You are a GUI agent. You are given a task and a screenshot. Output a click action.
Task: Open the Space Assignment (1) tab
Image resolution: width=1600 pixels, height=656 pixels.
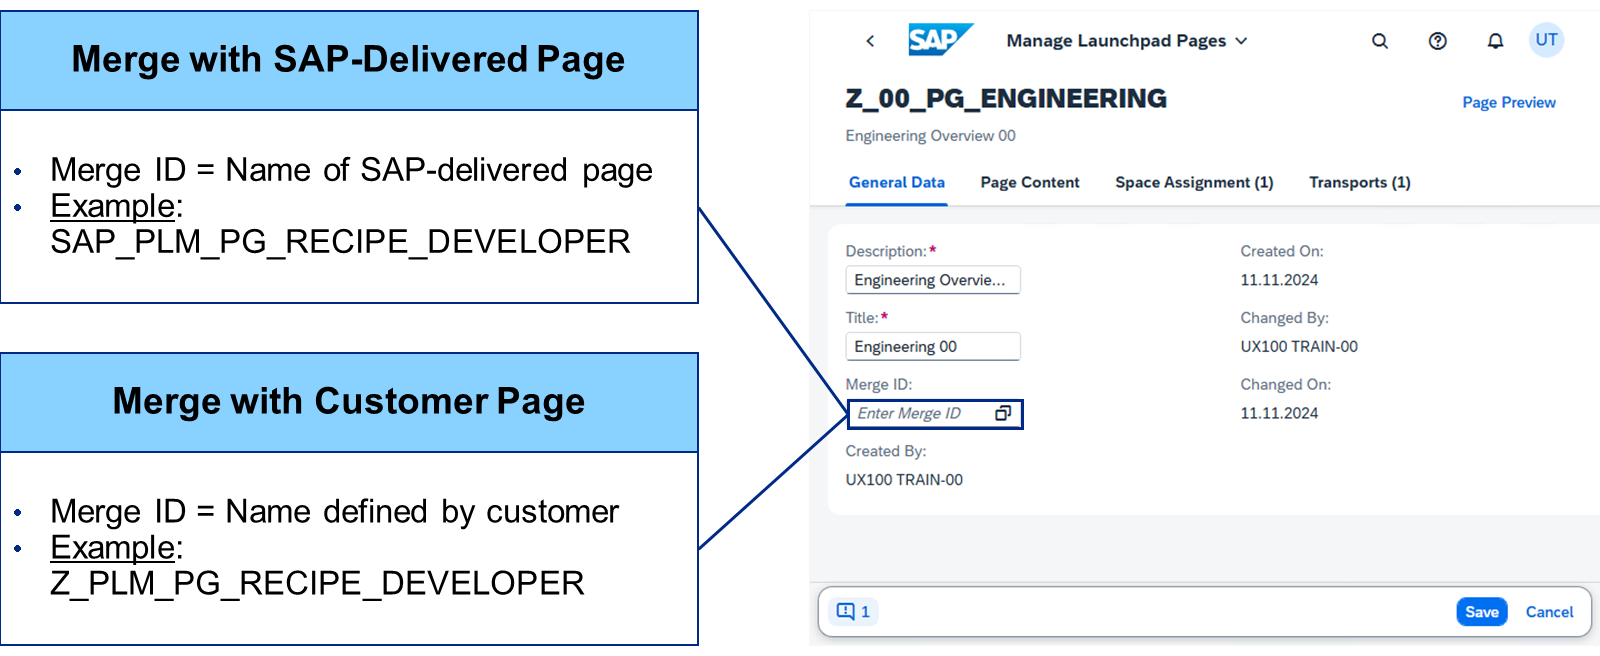tap(1194, 183)
